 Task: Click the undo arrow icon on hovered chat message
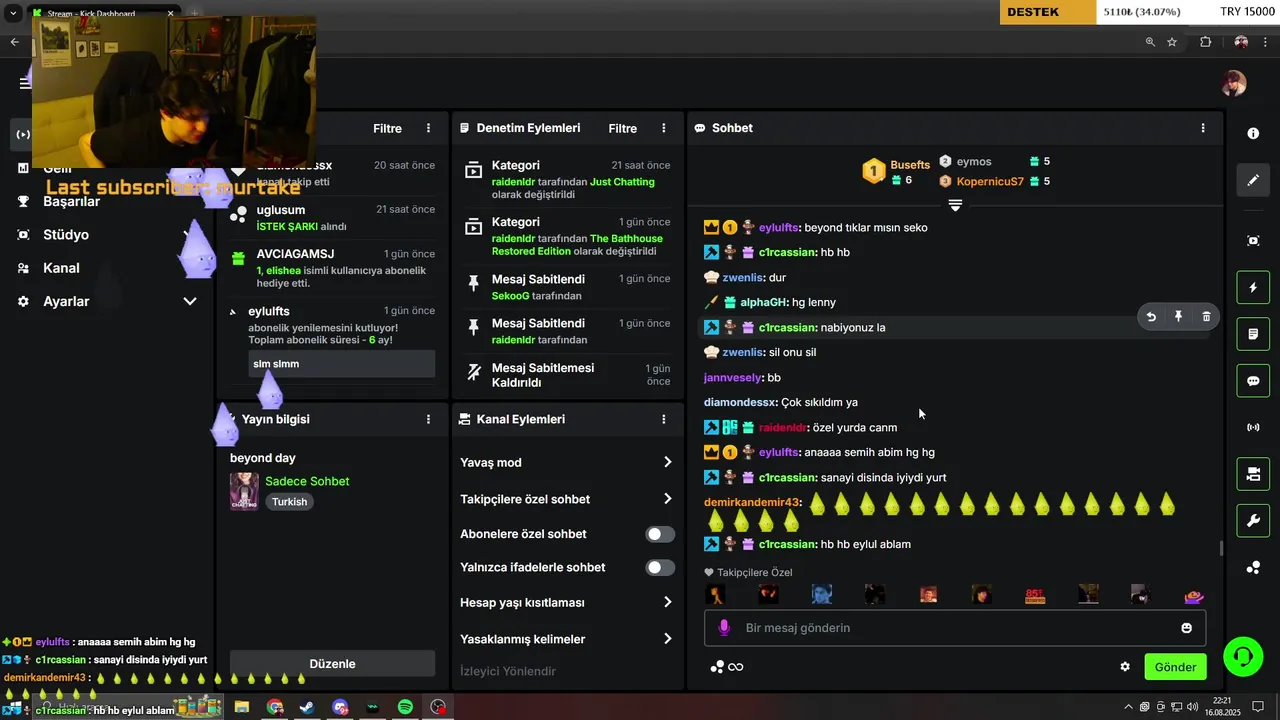(1151, 317)
